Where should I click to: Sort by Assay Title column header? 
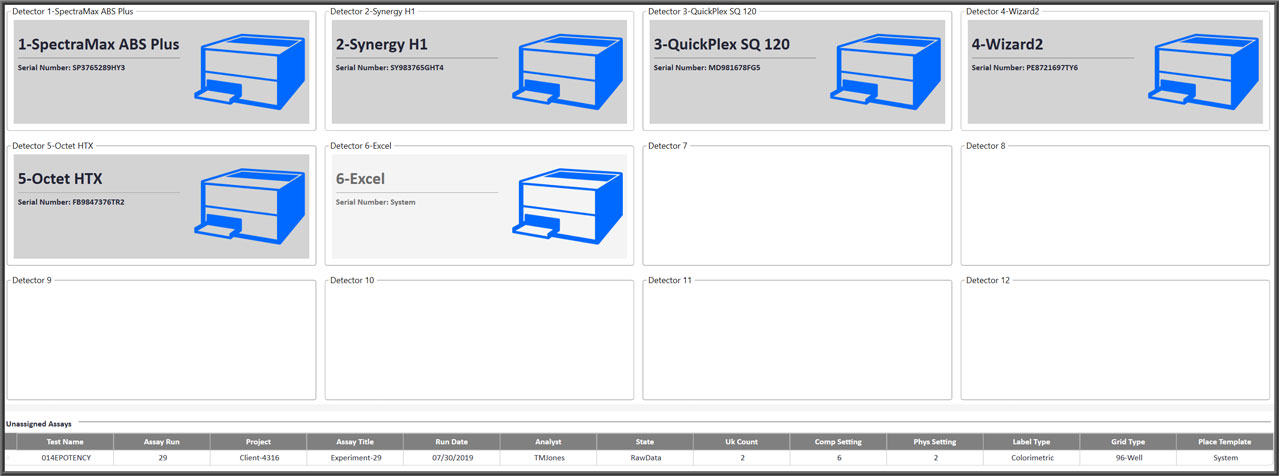coord(355,441)
